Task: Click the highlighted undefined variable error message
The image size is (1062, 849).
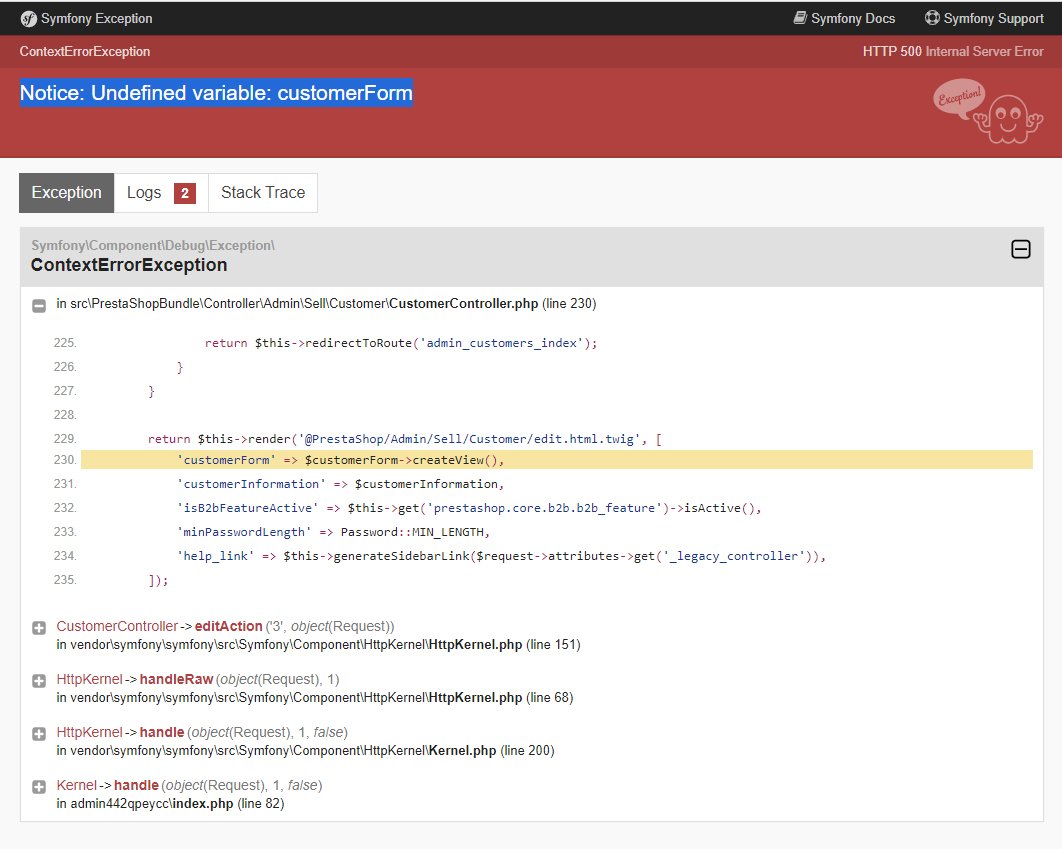Action: 216,93
